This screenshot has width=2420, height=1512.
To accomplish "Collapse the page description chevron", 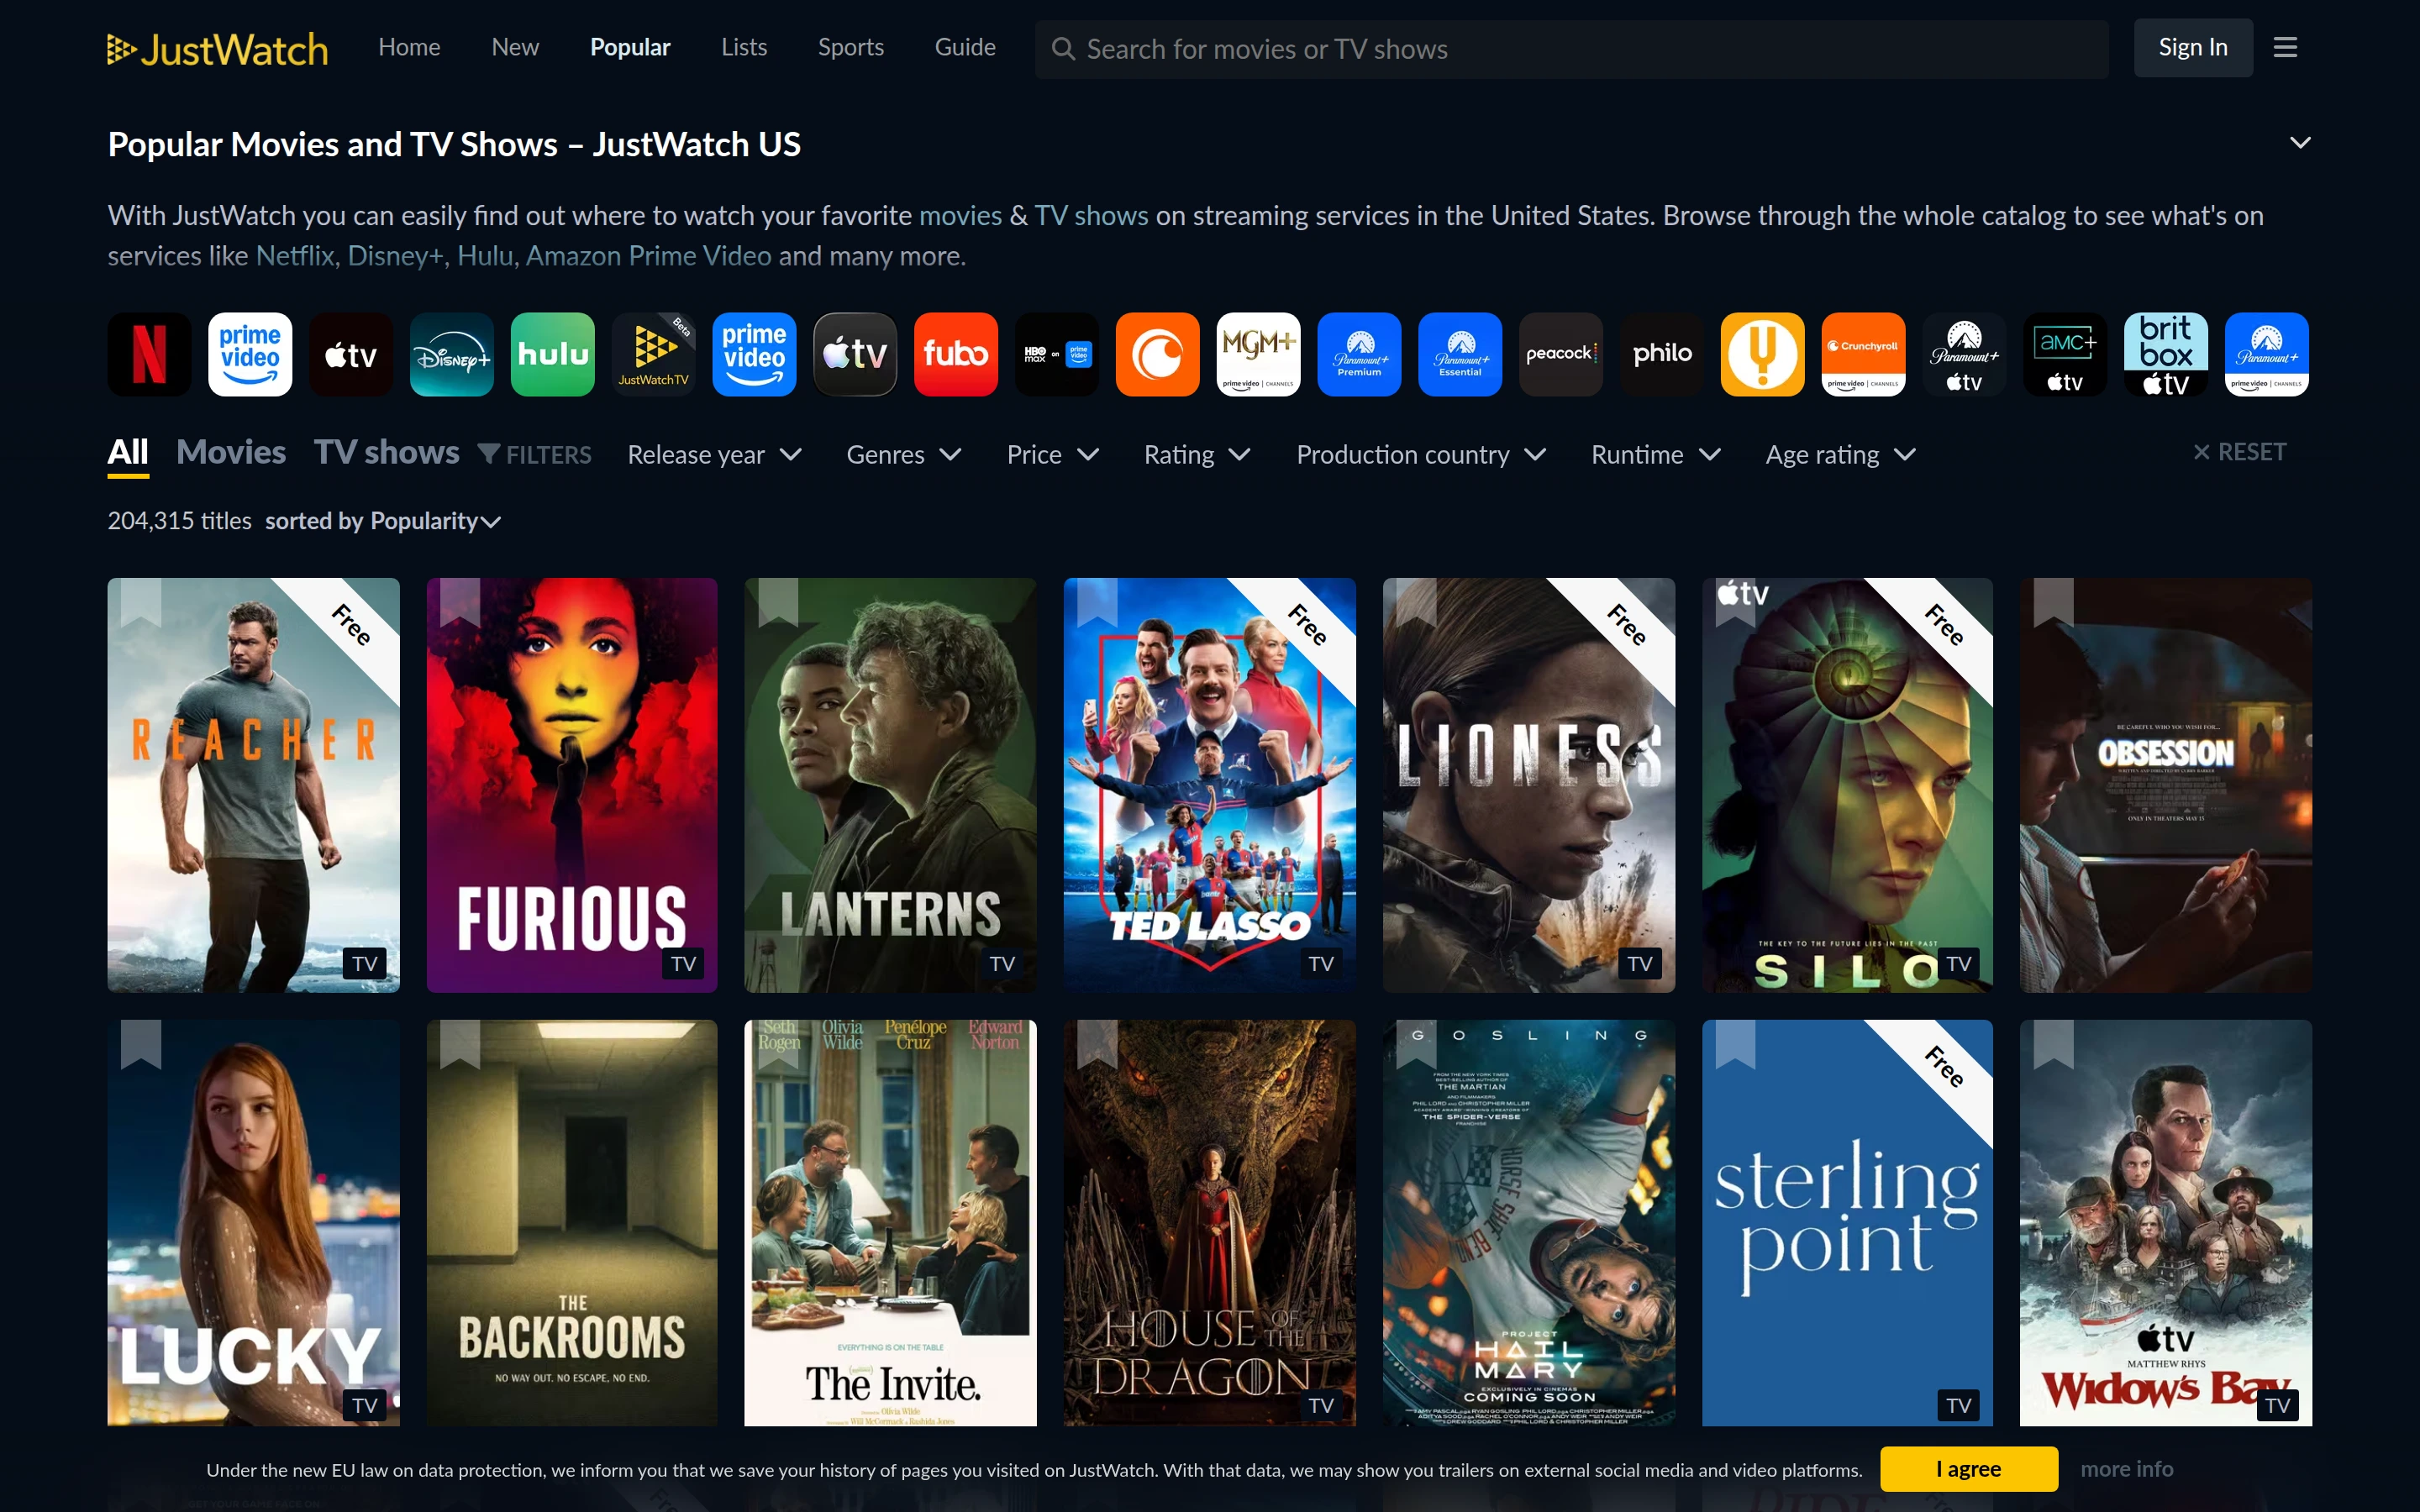I will (2300, 142).
